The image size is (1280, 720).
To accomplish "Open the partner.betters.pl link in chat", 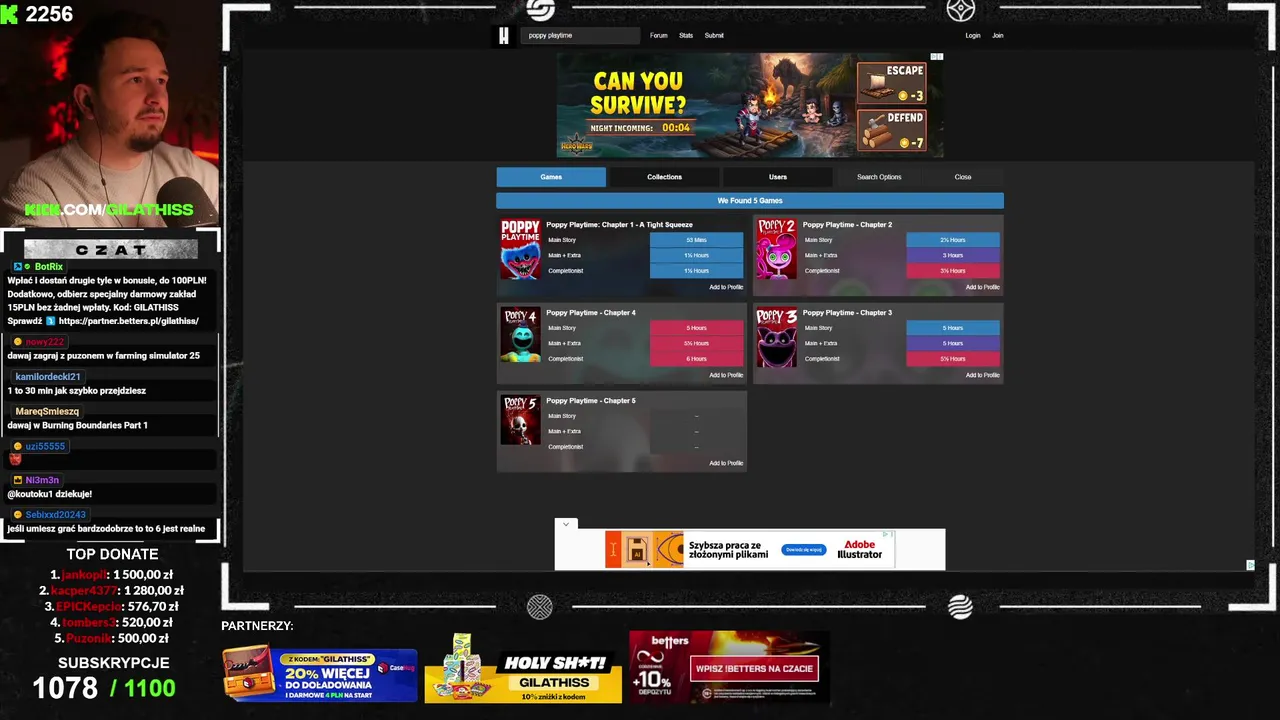I will pos(128,322).
